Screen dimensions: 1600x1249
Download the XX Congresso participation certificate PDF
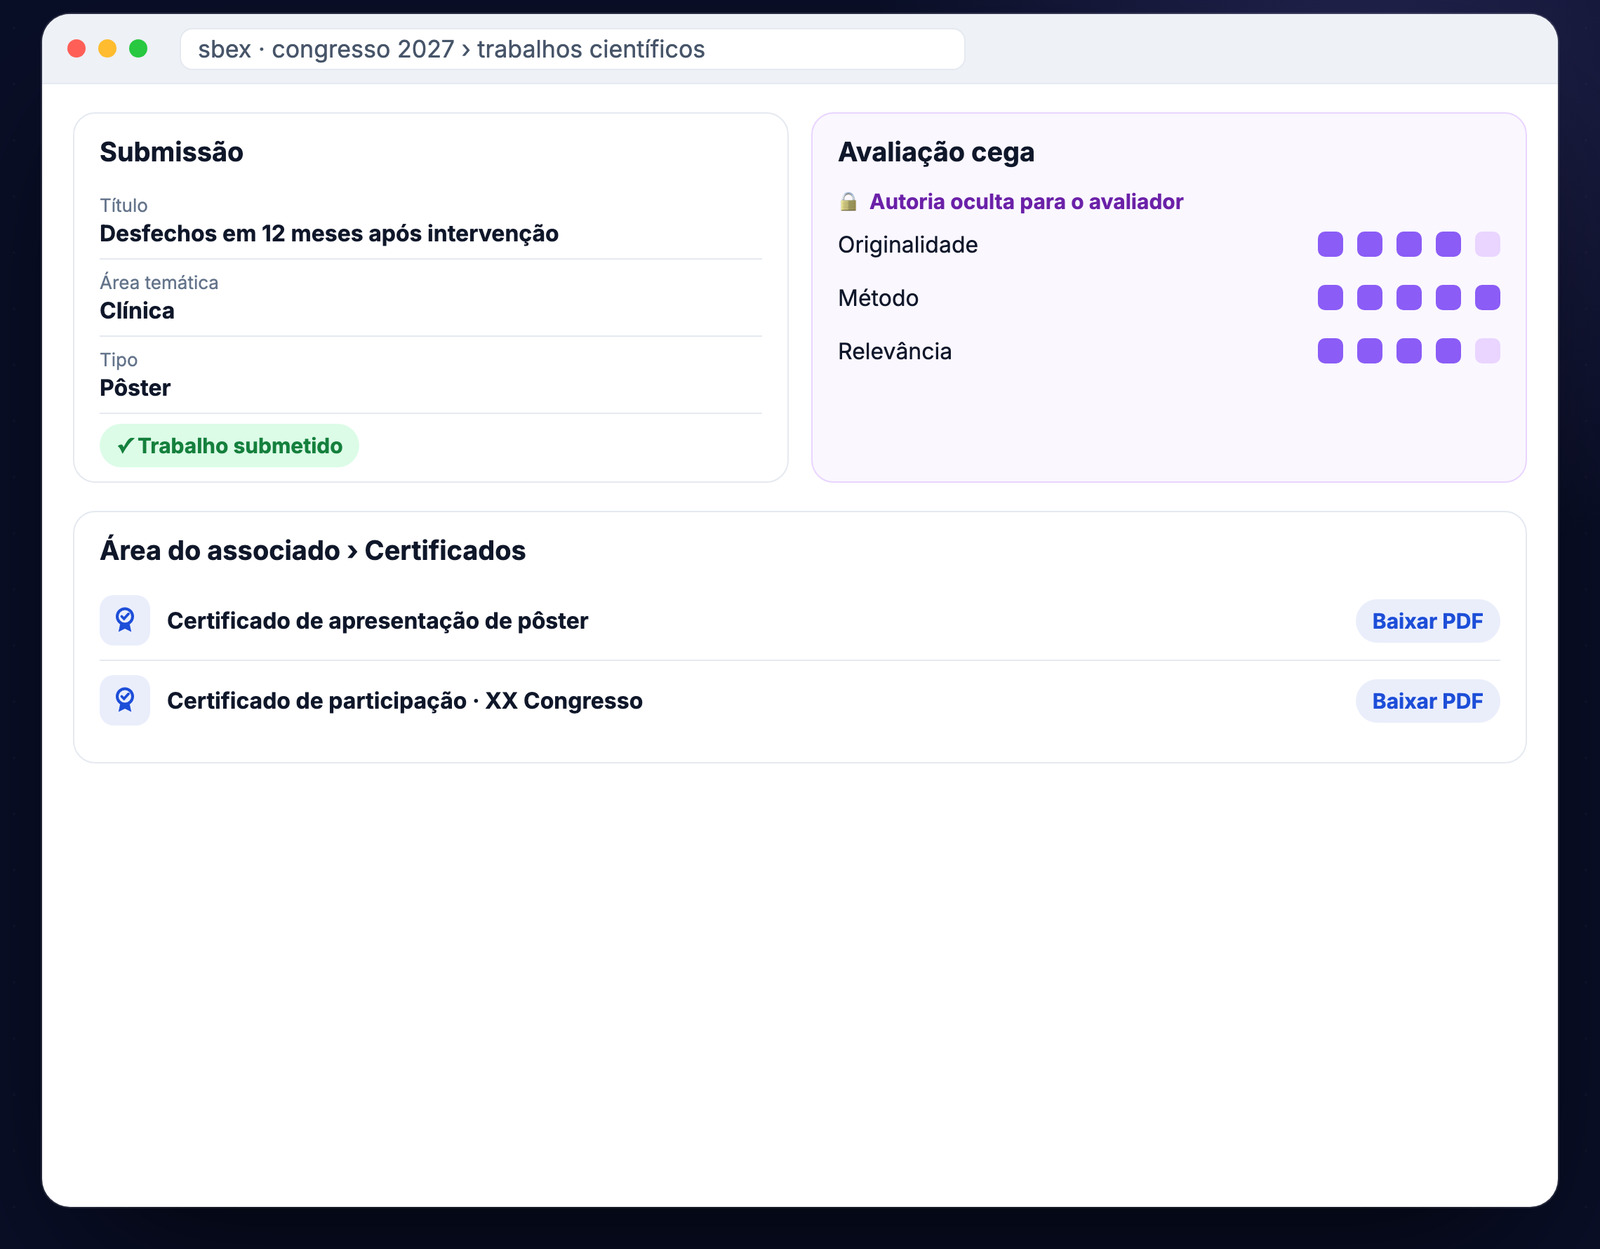(x=1427, y=701)
